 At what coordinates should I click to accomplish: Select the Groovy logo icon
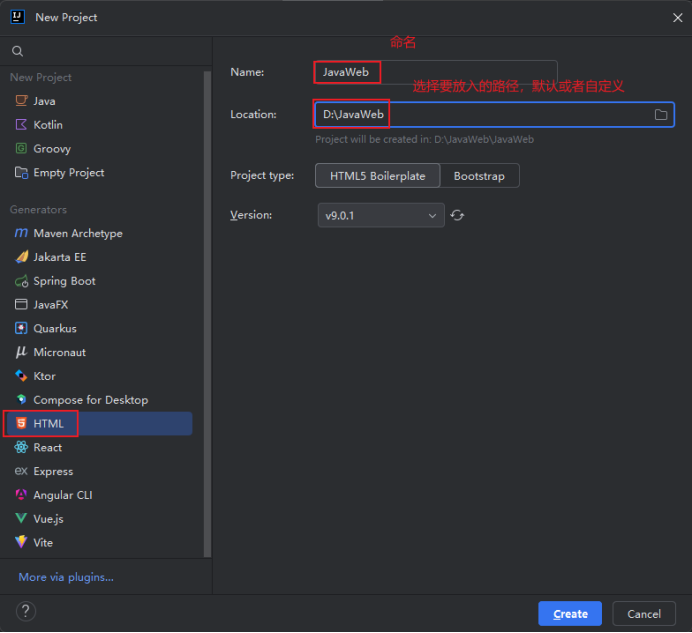[x=21, y=148]
